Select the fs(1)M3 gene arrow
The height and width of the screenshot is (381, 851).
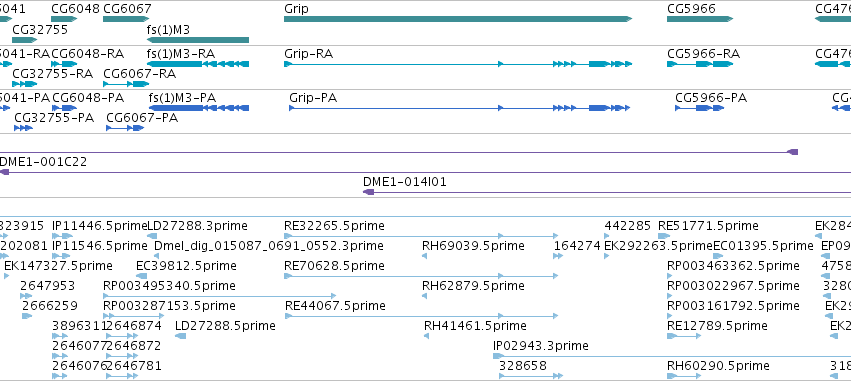(x=198, y=40)
